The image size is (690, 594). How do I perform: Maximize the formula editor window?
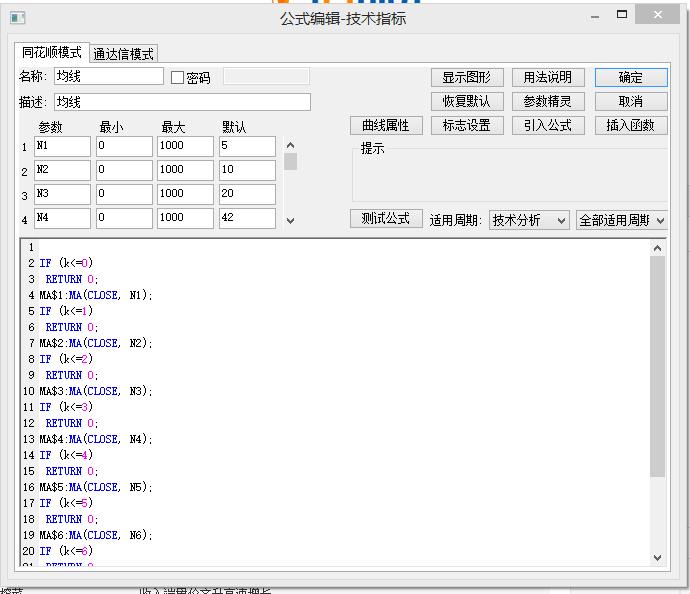tap(622, 15)
